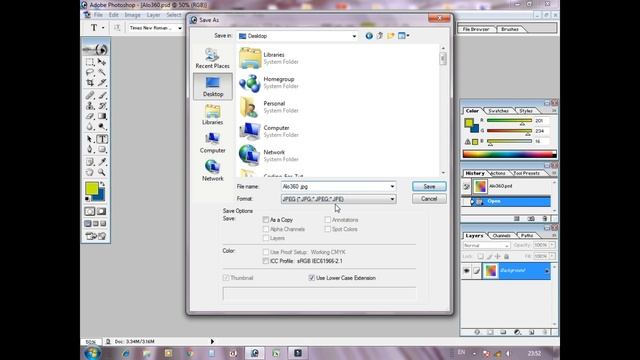Select the Type tool in the toolbox
The image size is (640, 360).
(x=102, y=139)
